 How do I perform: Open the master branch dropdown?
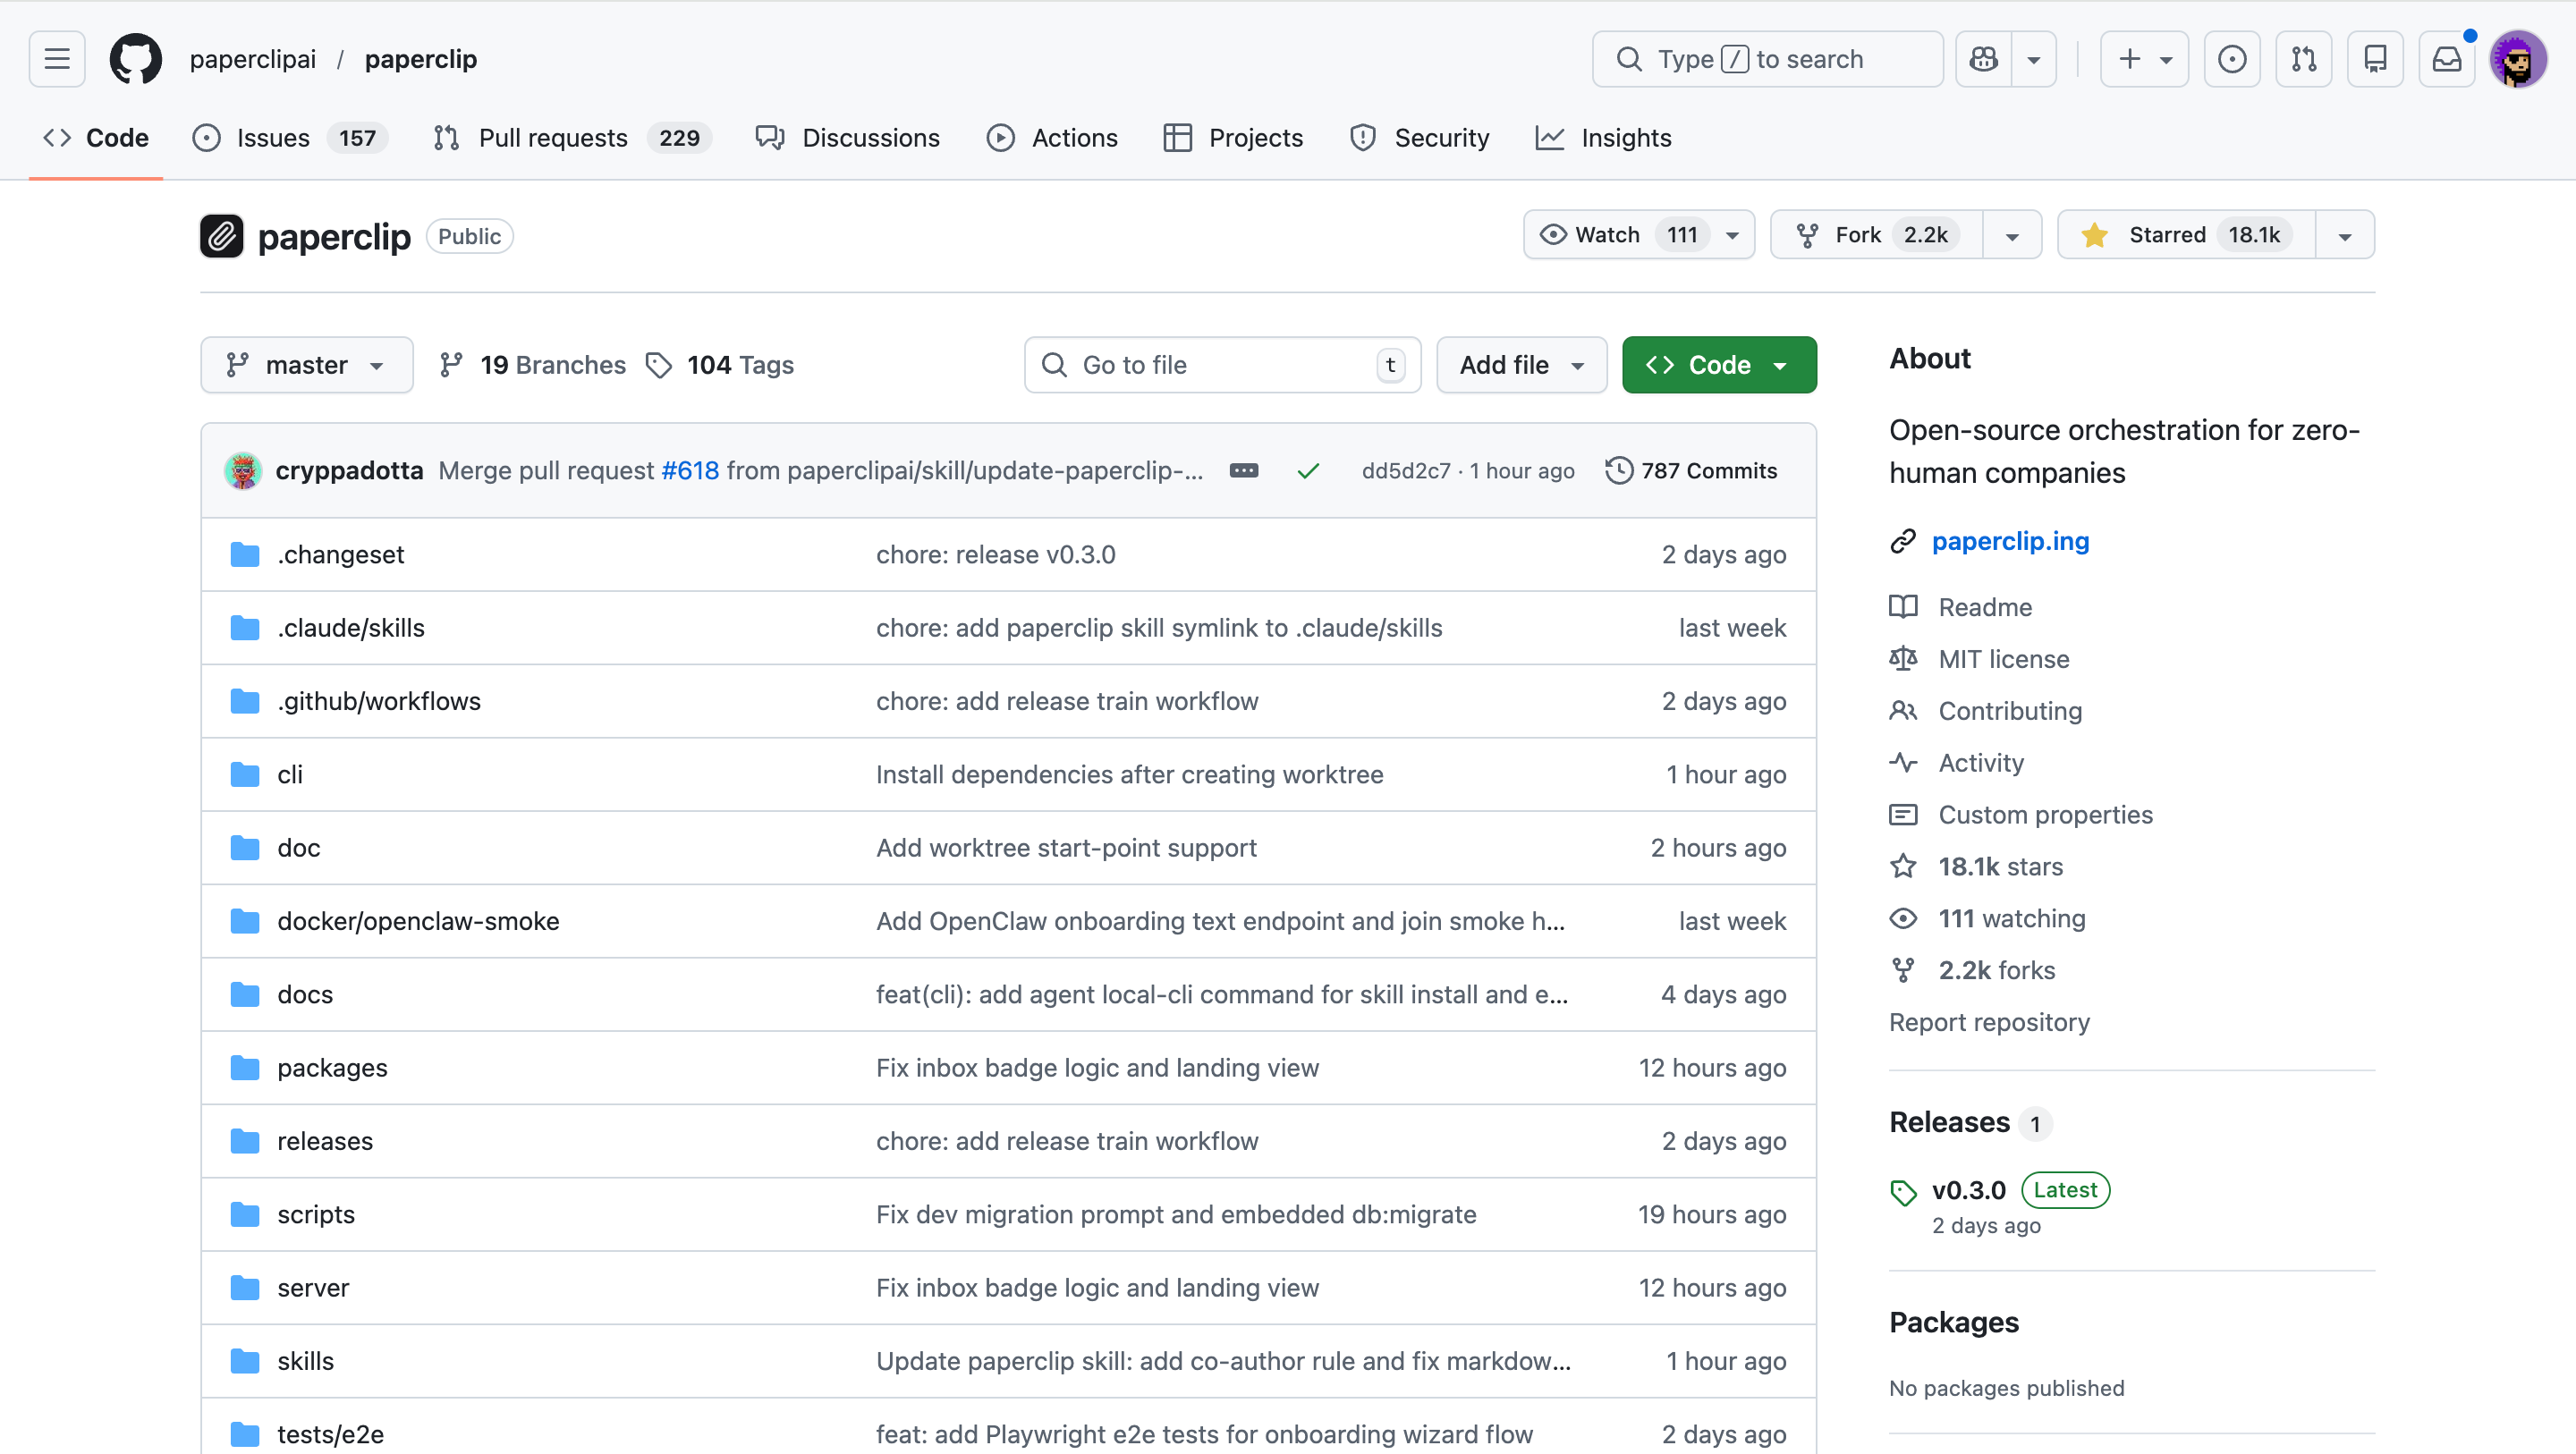[306, 365]
